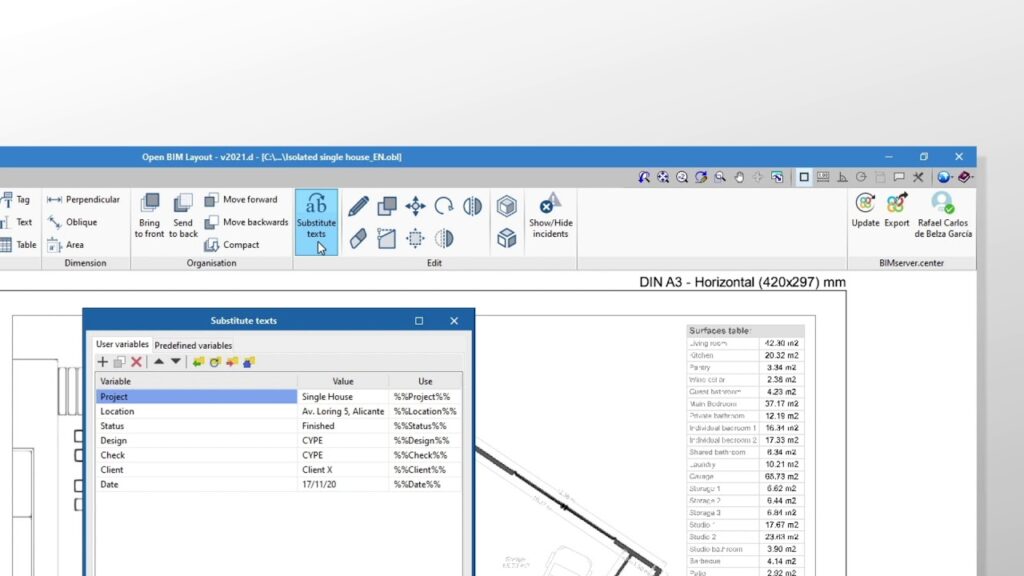Toggle the pan hand tool
This screenshot has height=576, width=1024.
coord(739,177)
